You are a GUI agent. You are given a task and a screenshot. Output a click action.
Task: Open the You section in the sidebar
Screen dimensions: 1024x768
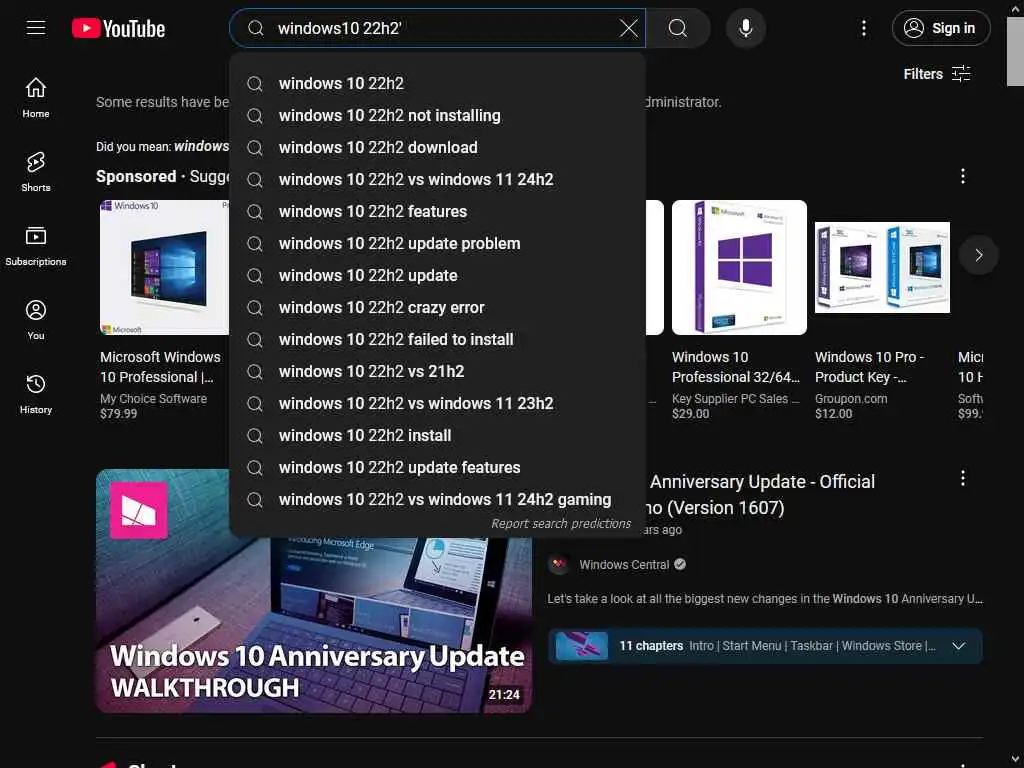pos(36,319)
